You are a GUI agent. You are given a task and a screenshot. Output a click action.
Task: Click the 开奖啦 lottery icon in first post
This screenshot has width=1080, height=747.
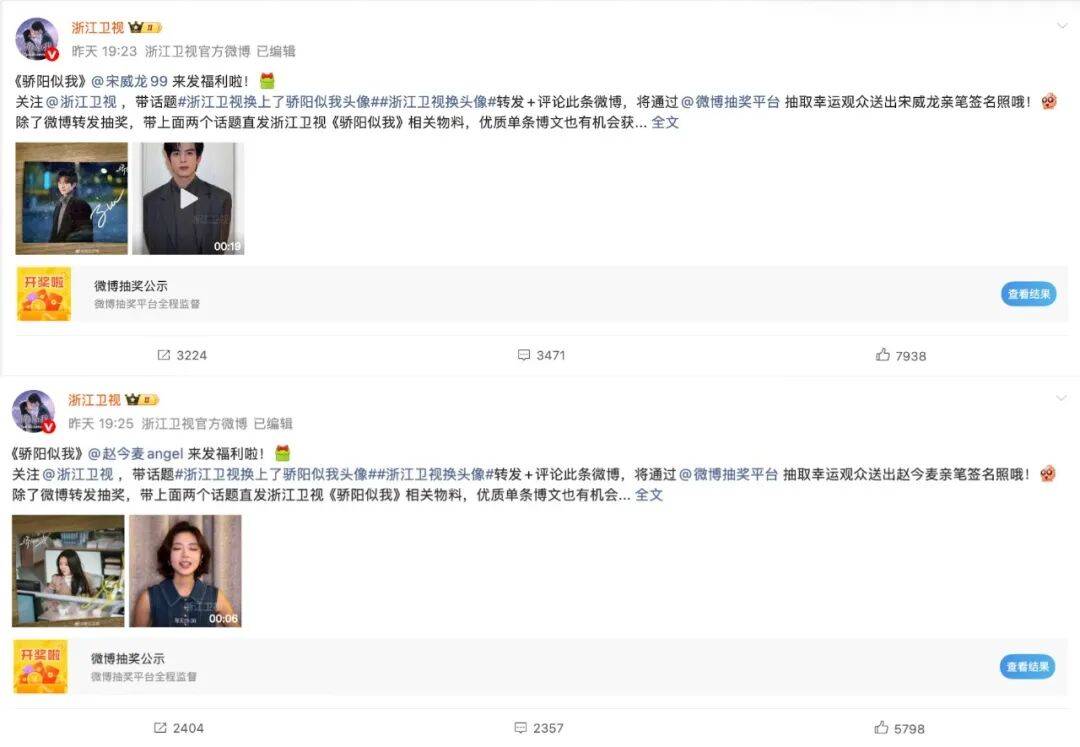pyautogui.click(x=44, y=294)
